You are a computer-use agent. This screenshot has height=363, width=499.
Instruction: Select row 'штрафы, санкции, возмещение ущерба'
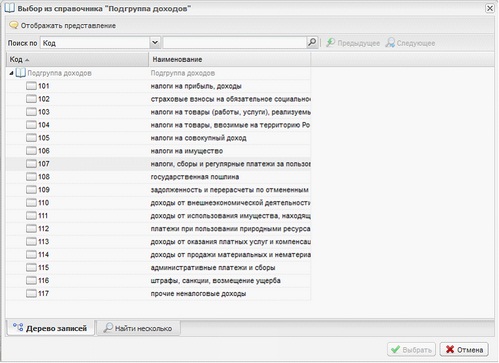click(x=158, y=280)
